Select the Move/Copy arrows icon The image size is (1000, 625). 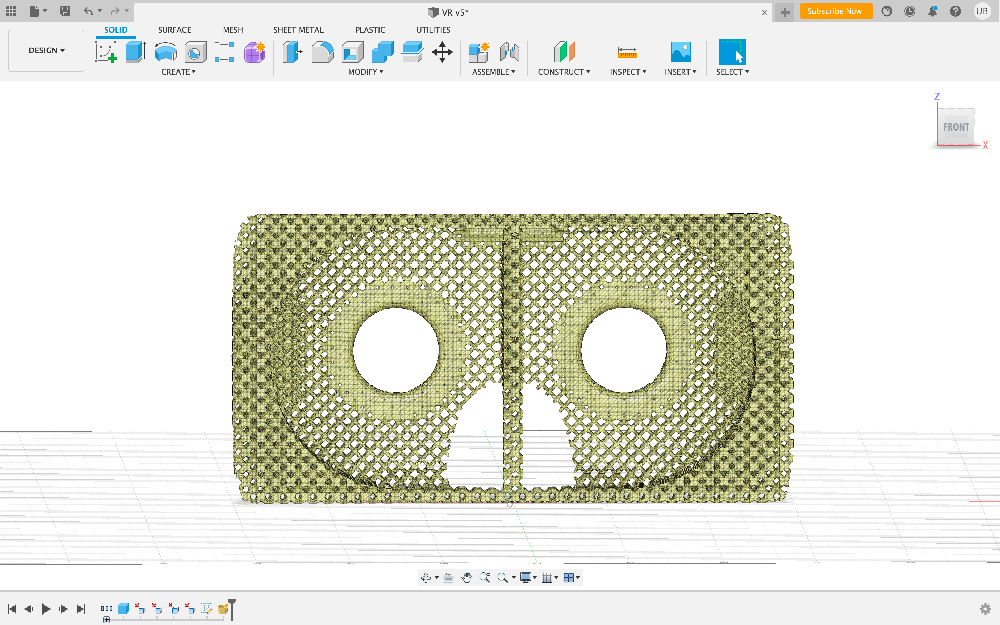point(442,52)
